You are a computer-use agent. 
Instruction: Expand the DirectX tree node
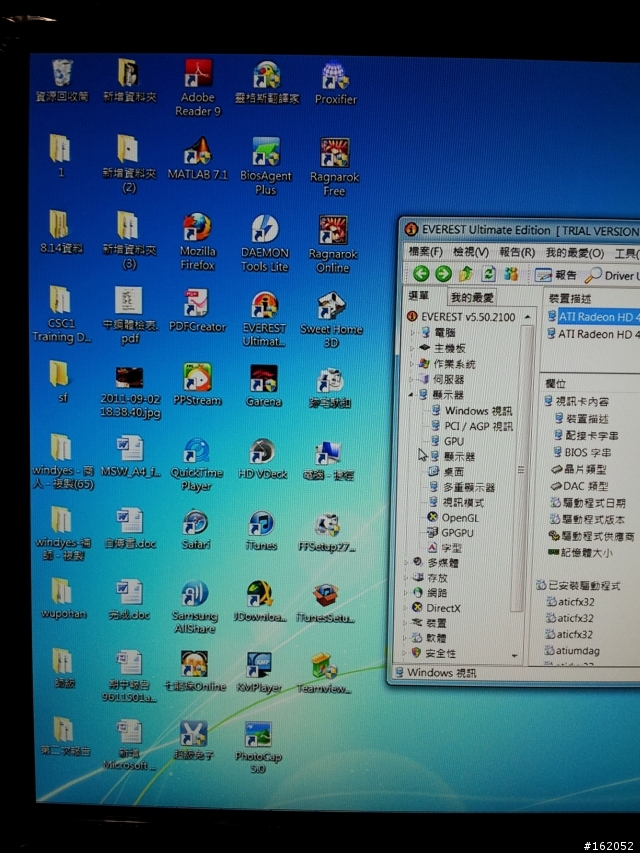pos(406,607)
